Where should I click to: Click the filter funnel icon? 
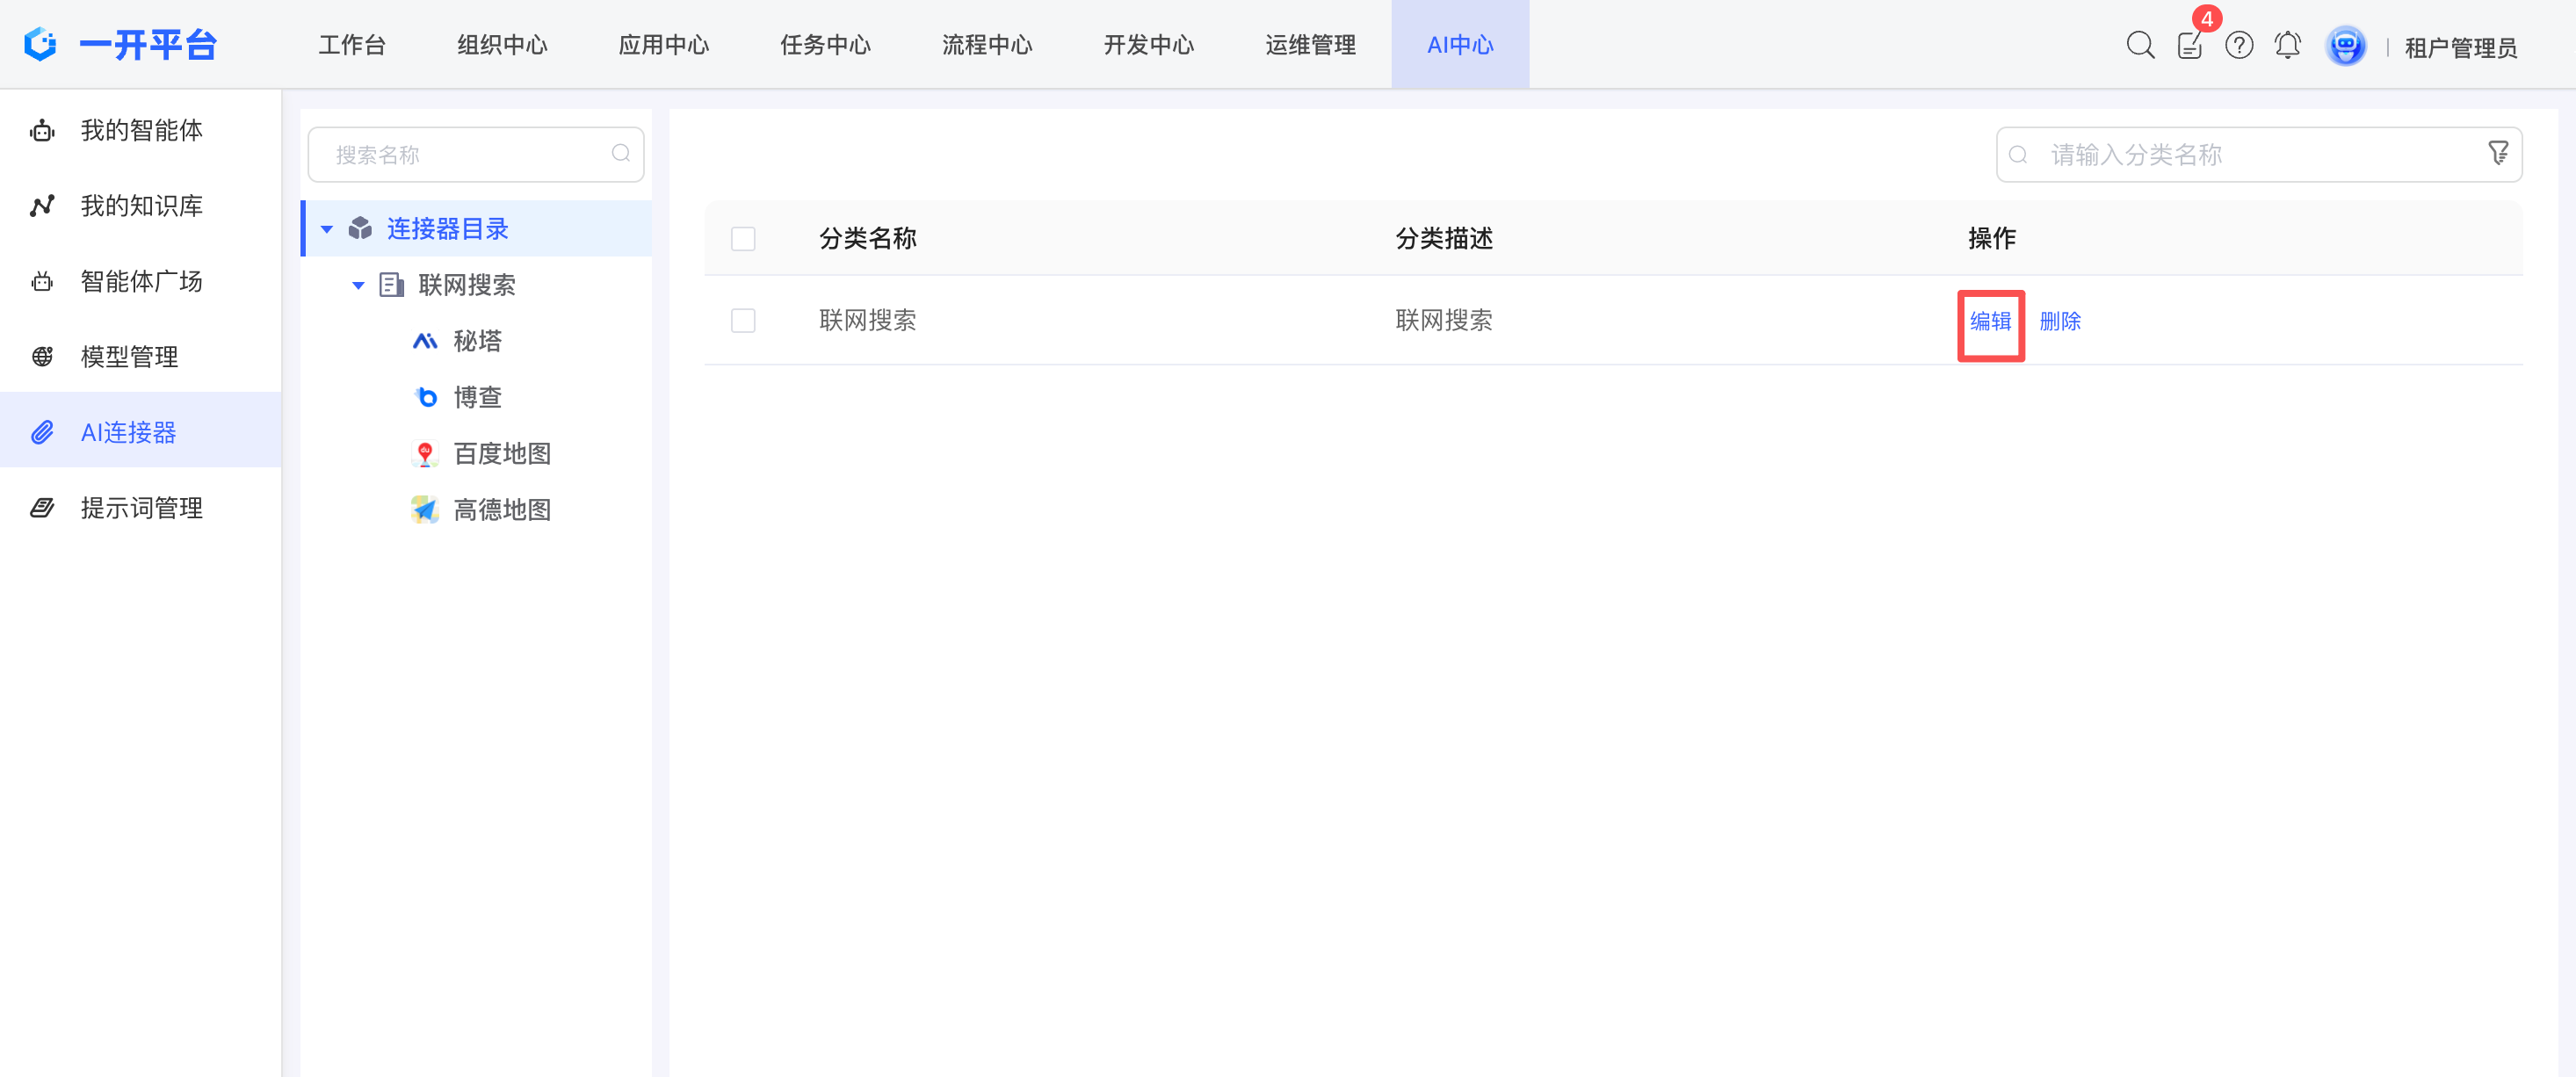point(2497,154)
